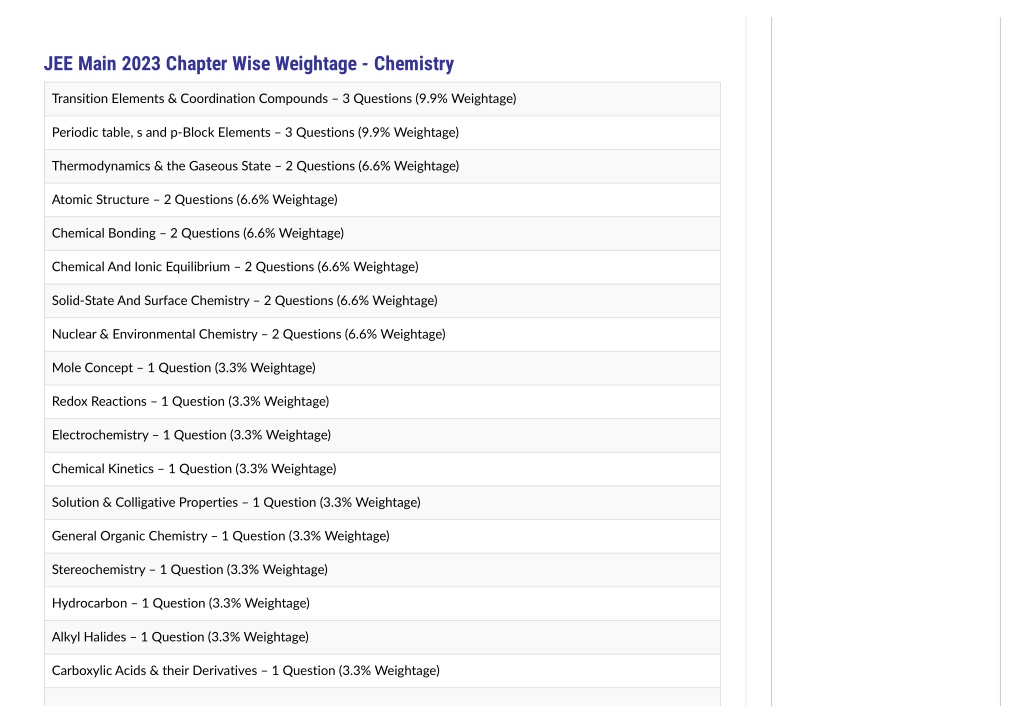
Task: Select the 'Thermodynamics & the Gaseous State' row
Action: [x=382, y=166]
